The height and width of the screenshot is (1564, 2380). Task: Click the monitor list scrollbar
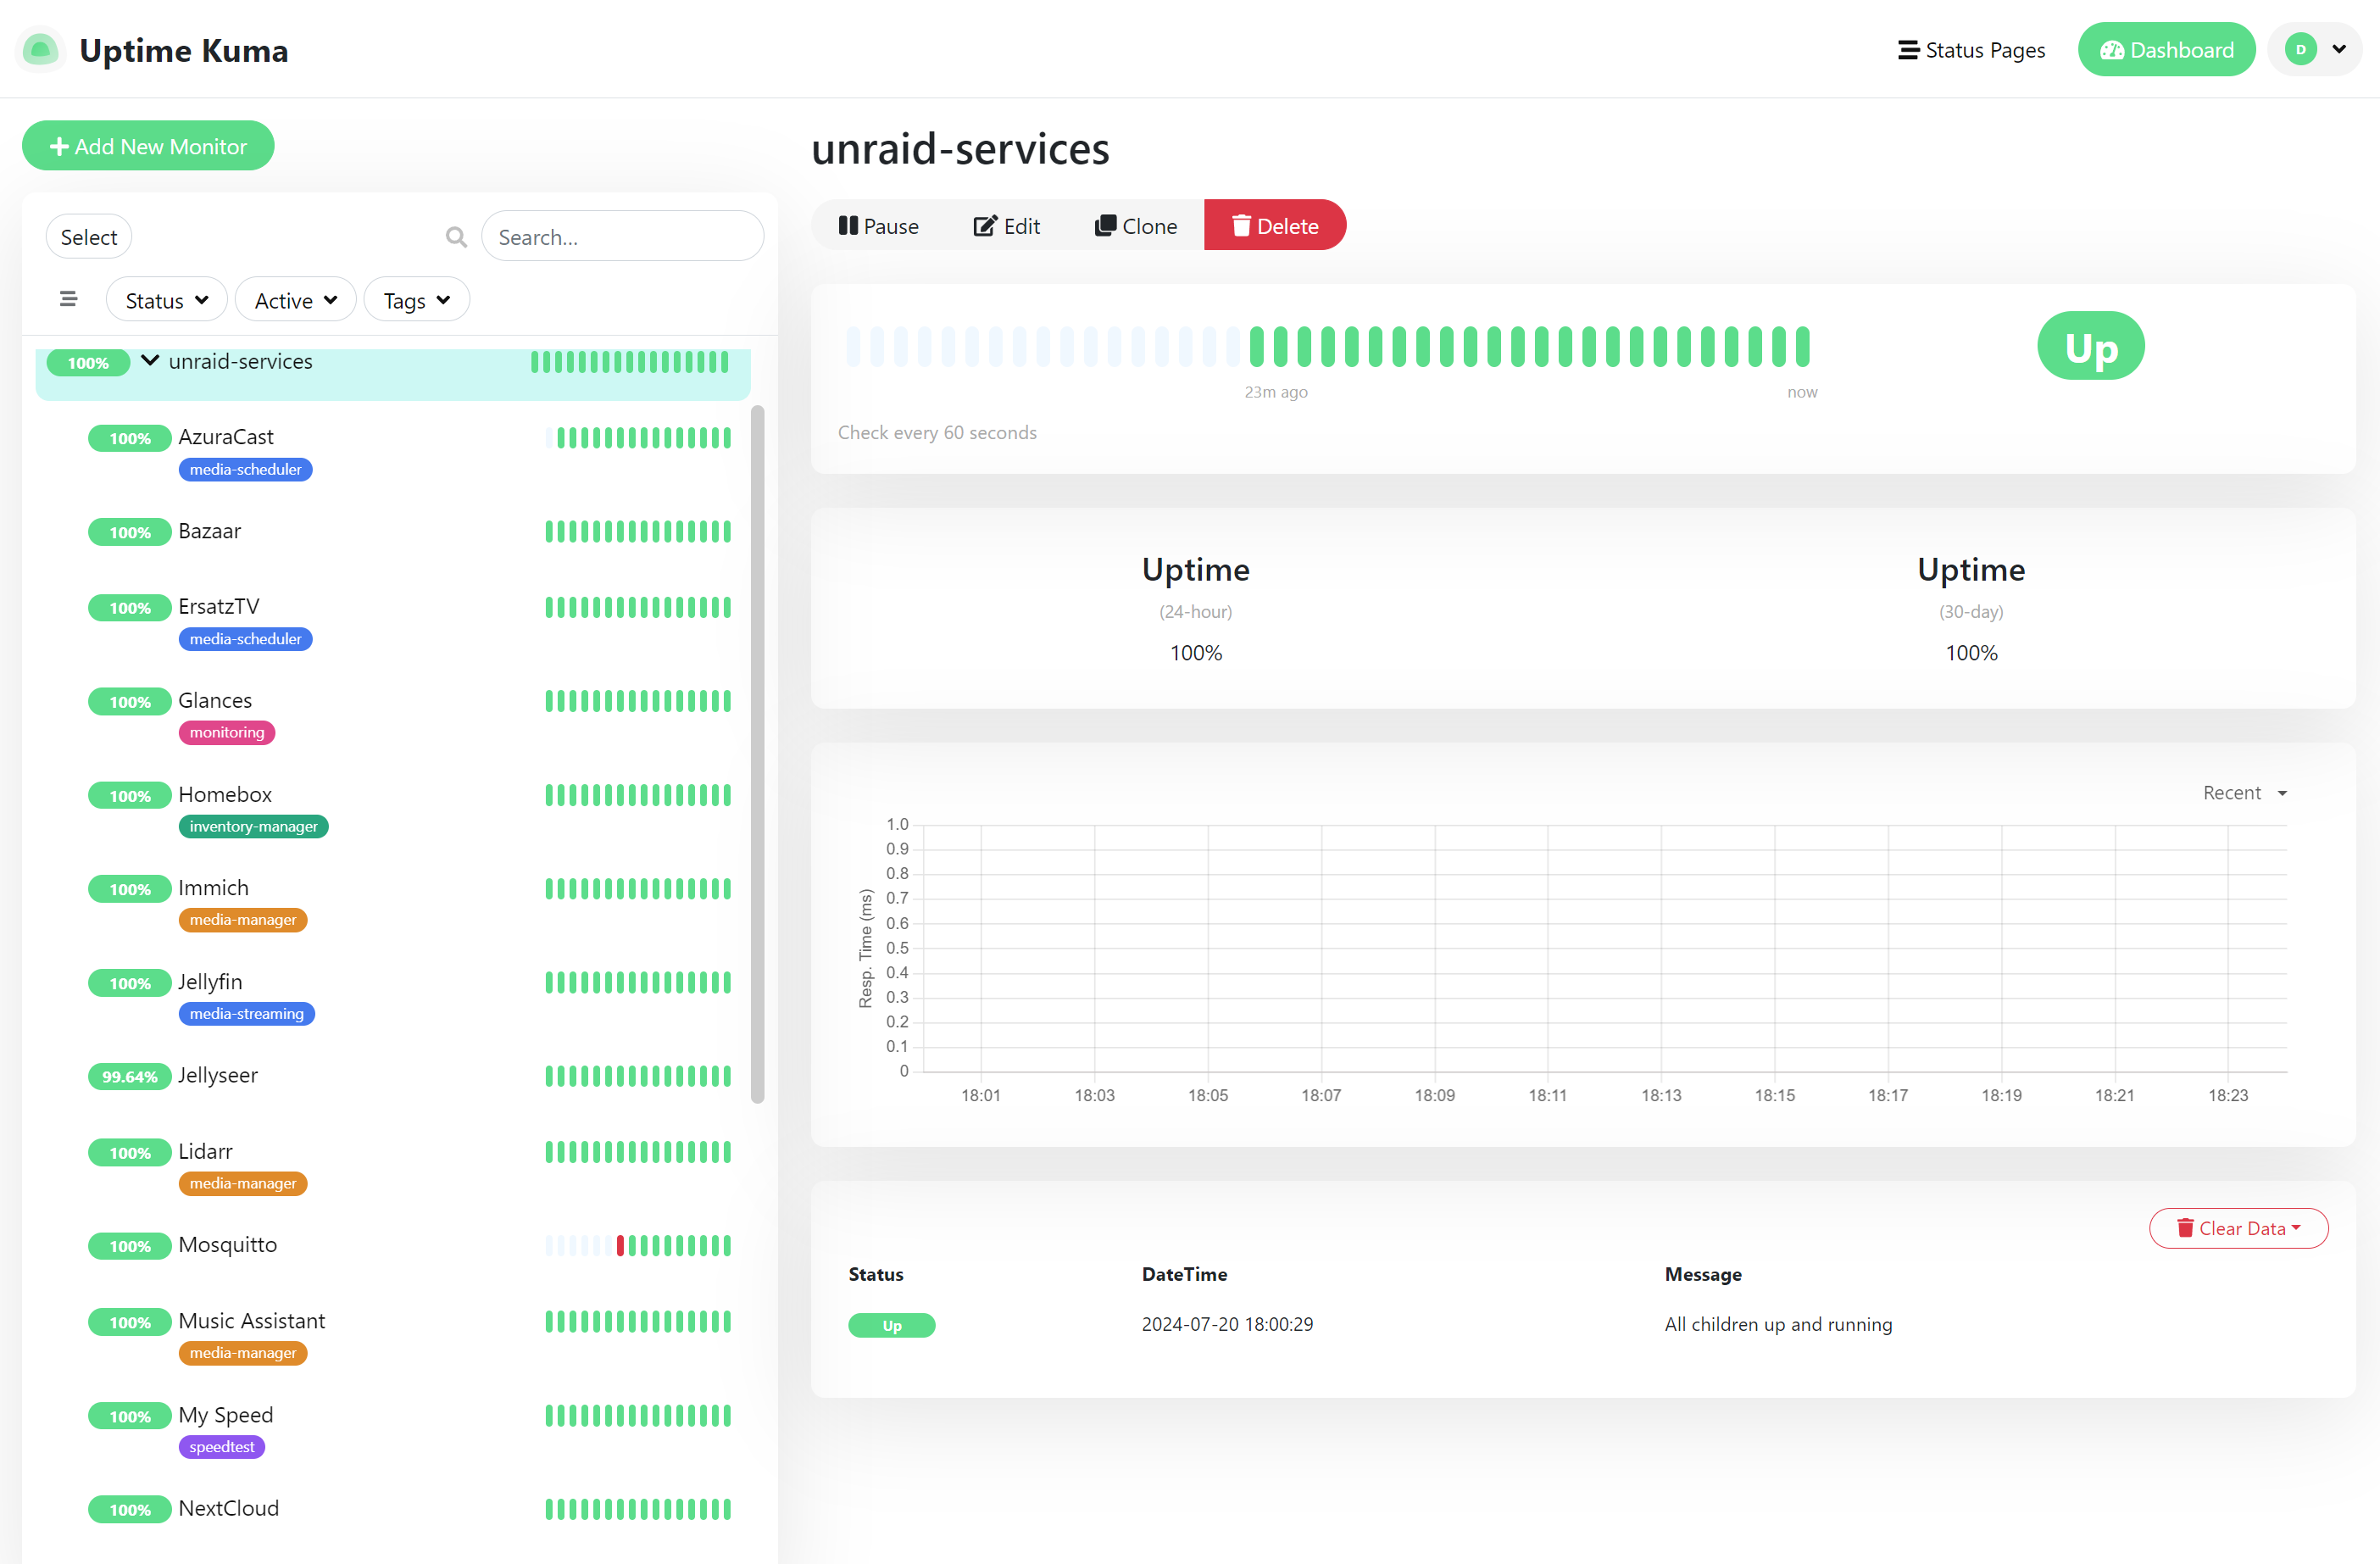pyautogui.click(x=758, y=755)
